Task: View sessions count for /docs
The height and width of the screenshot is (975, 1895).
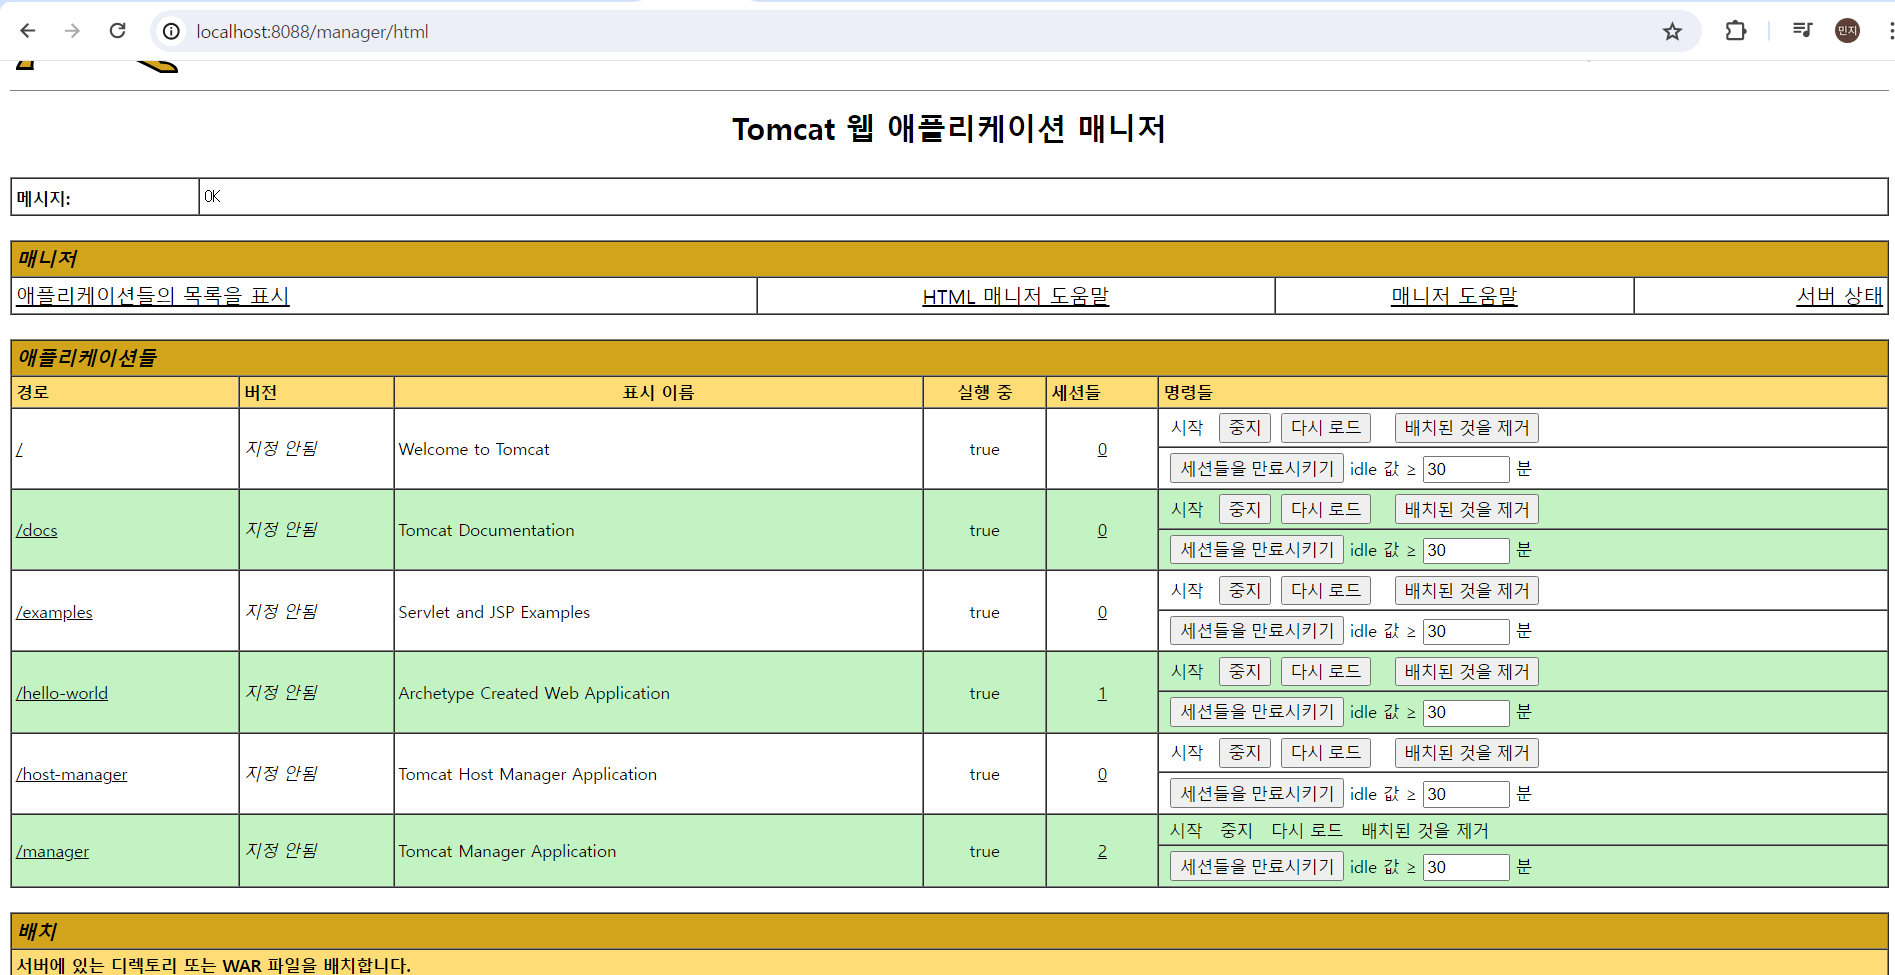Action: (1102, 530)
